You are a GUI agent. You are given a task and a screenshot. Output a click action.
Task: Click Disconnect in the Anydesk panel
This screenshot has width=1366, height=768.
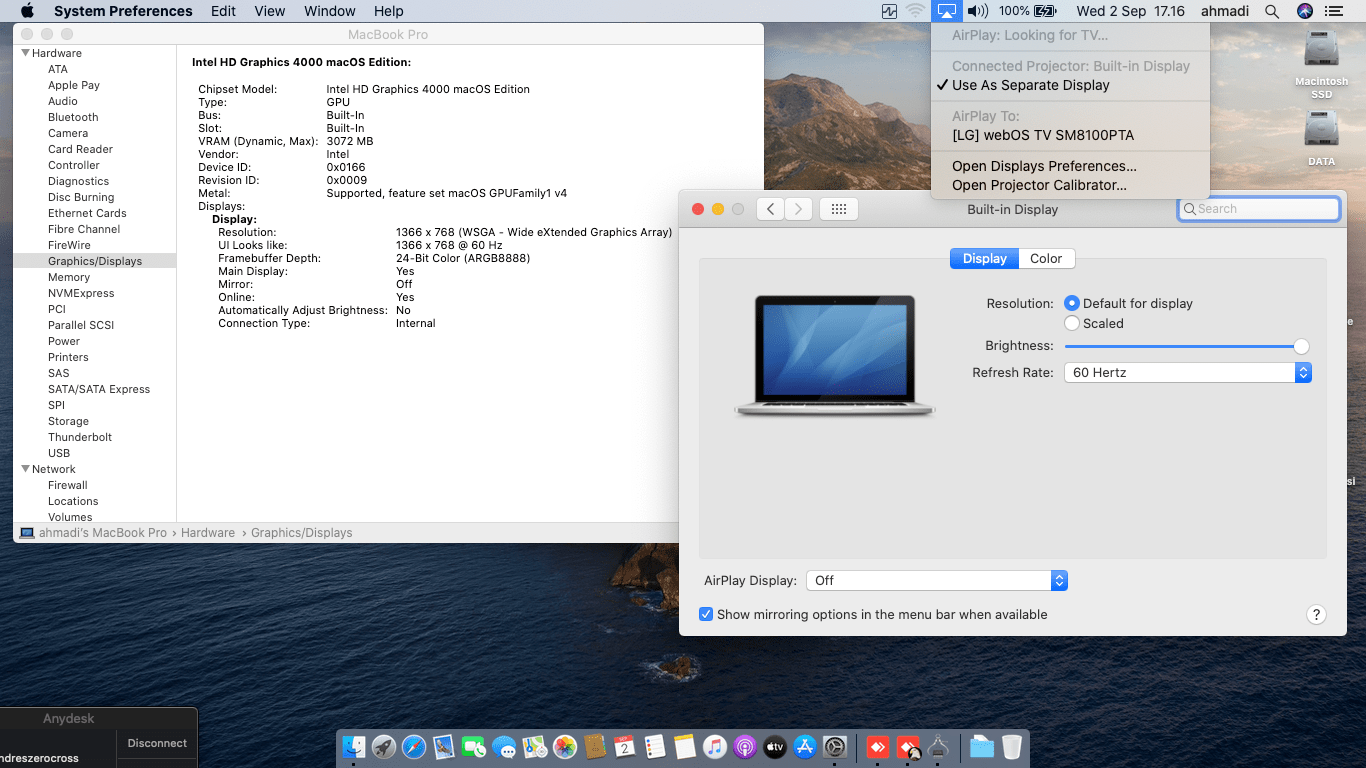[x=157, y=743]
